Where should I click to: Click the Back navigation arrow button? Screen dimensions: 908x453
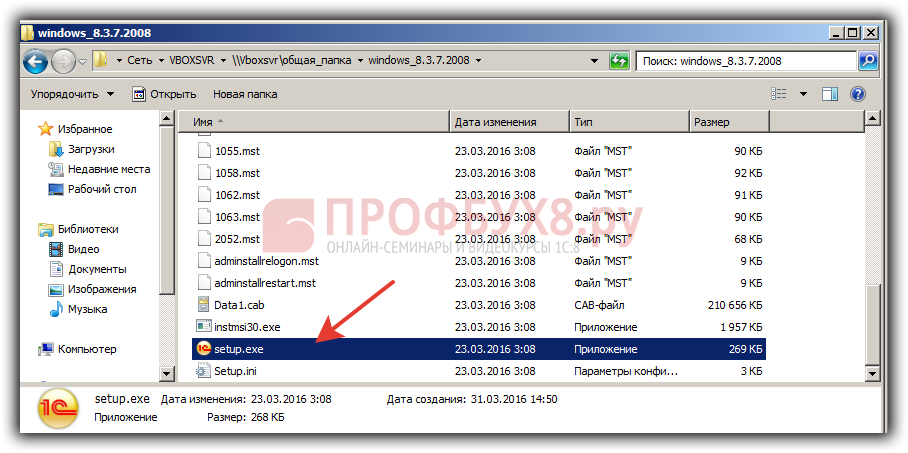click(36, 61)
